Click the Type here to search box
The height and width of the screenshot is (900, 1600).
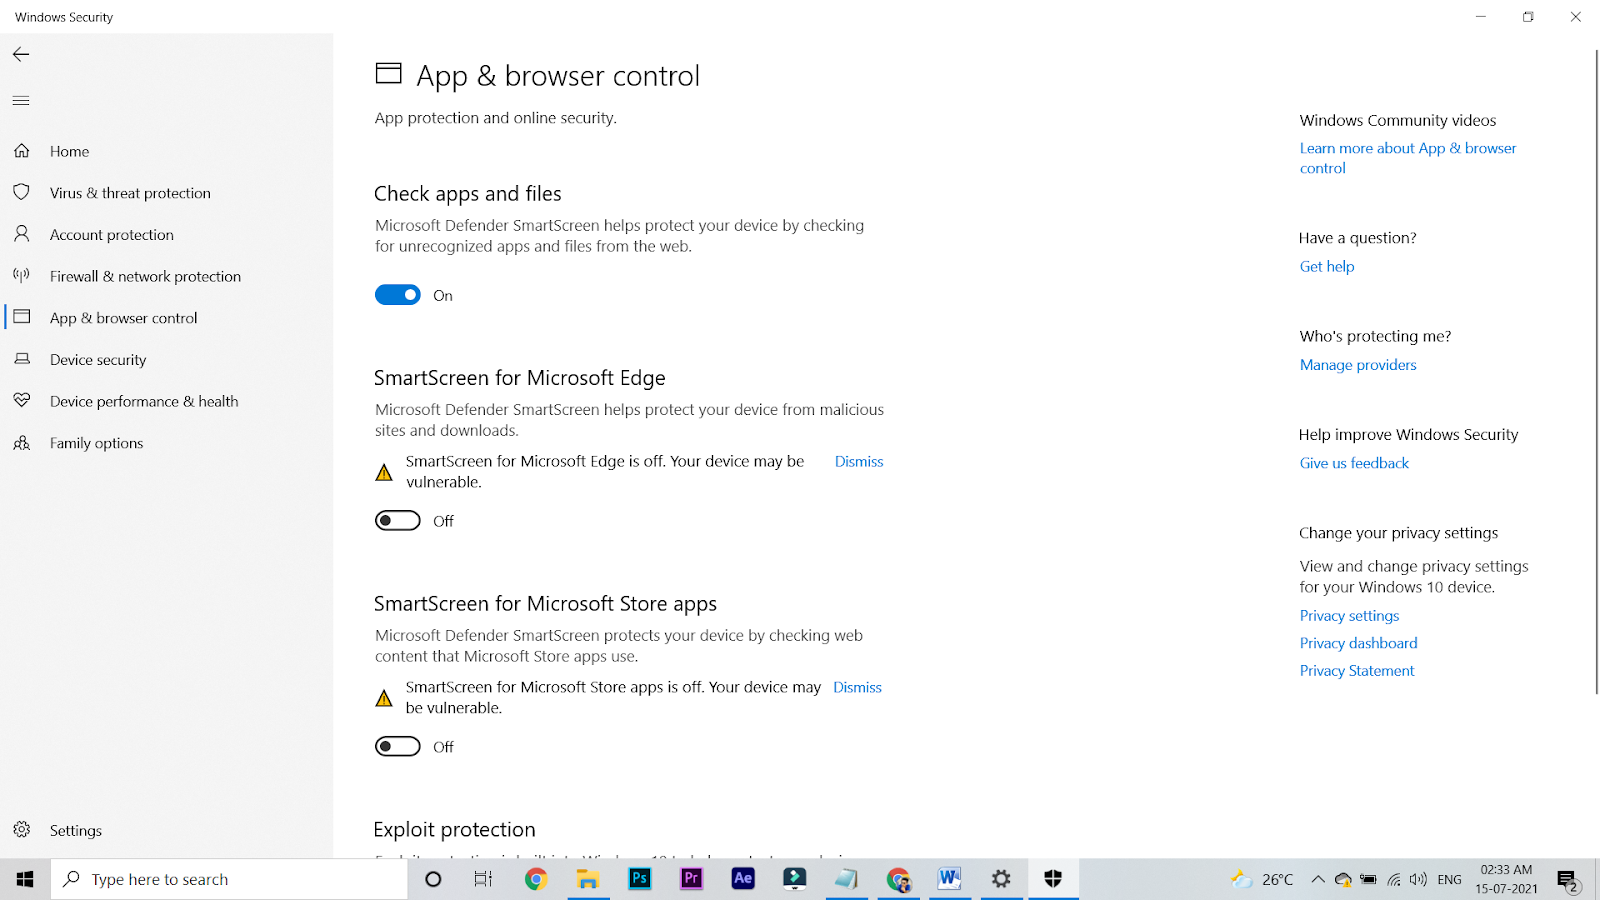tap(230, 879)
